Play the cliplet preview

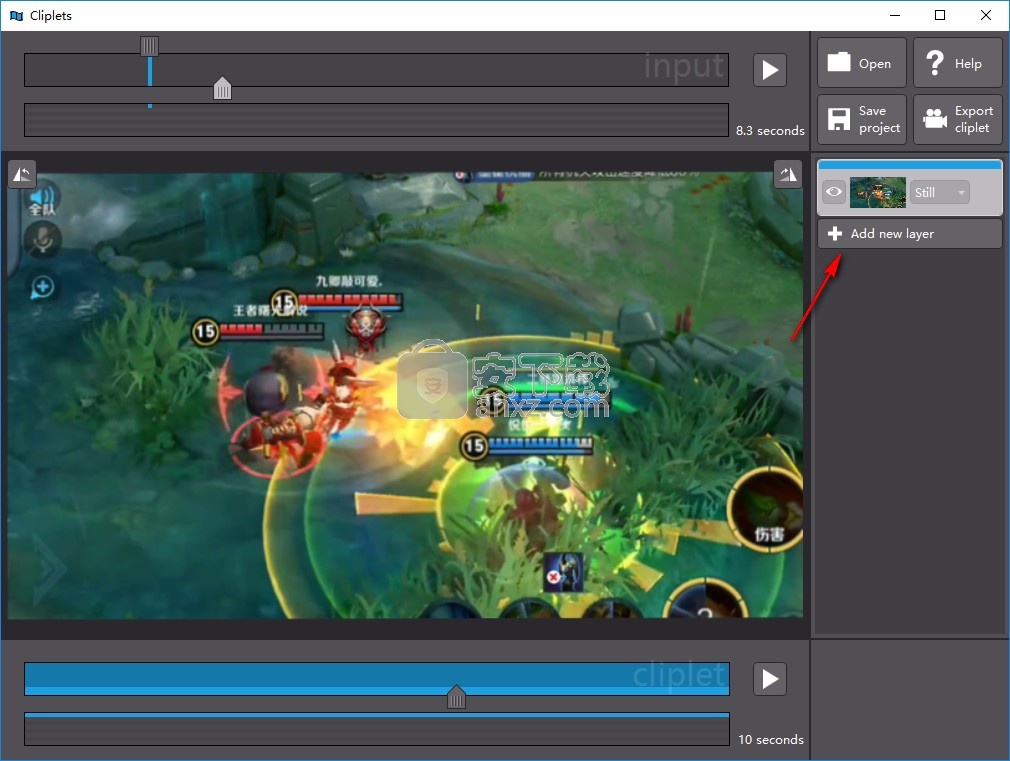pos(770,679)
